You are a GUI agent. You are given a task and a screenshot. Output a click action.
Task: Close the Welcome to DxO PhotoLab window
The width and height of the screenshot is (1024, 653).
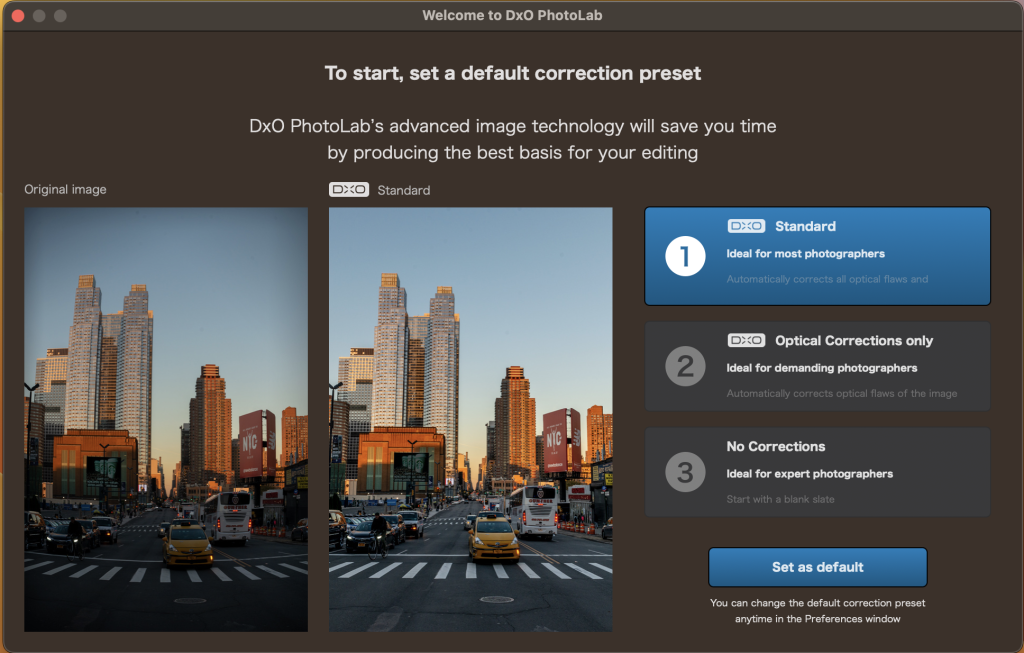(x=18, y=16)
